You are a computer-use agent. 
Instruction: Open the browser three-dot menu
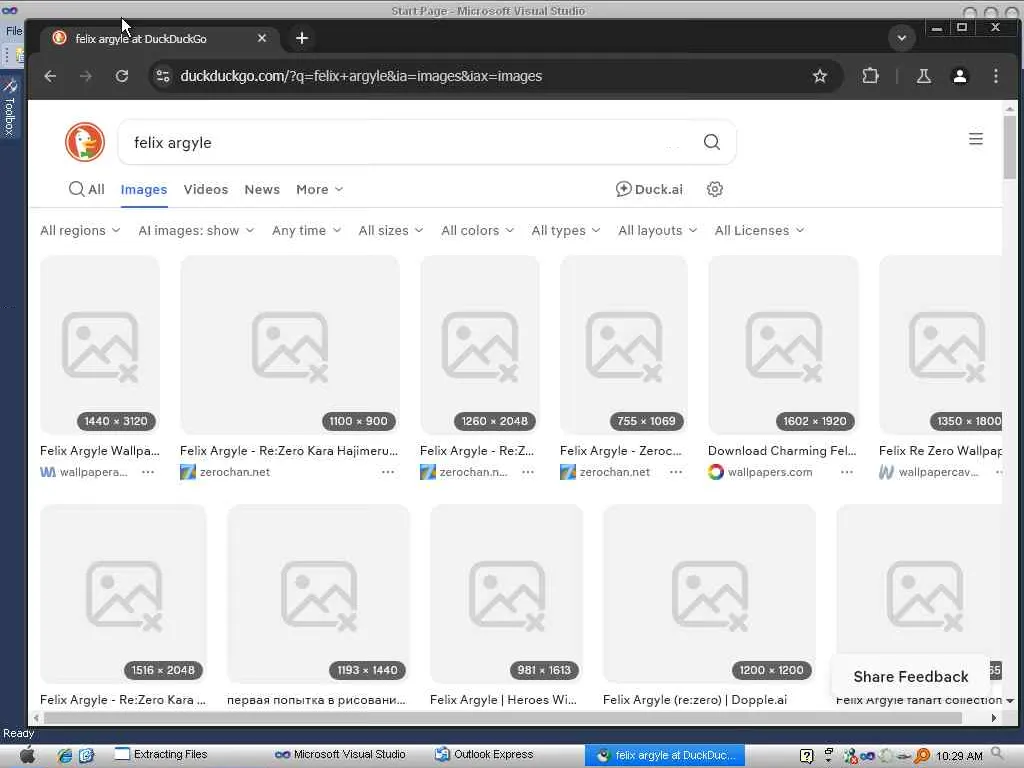tap(995, 76)
